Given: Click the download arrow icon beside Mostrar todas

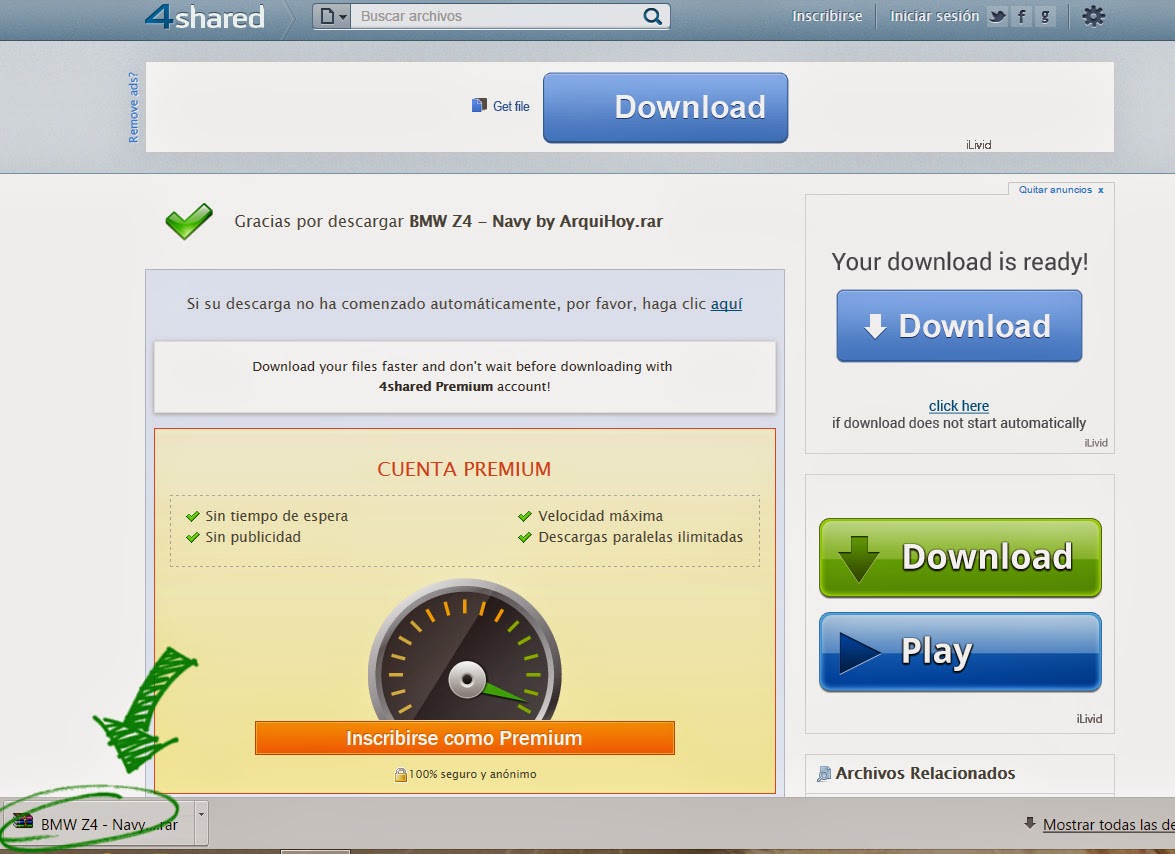Looking at the screenshot, I should [x=1030, y=823].
